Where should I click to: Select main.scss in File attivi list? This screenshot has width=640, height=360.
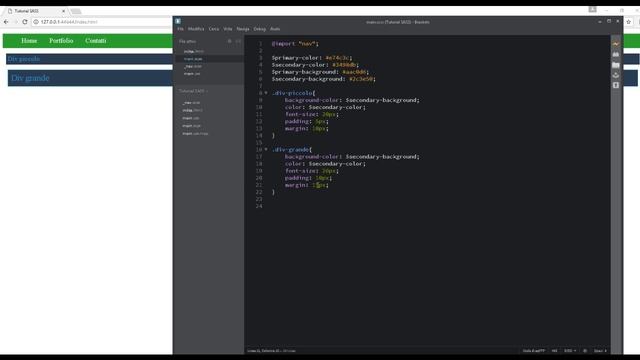tap(193, 59)
